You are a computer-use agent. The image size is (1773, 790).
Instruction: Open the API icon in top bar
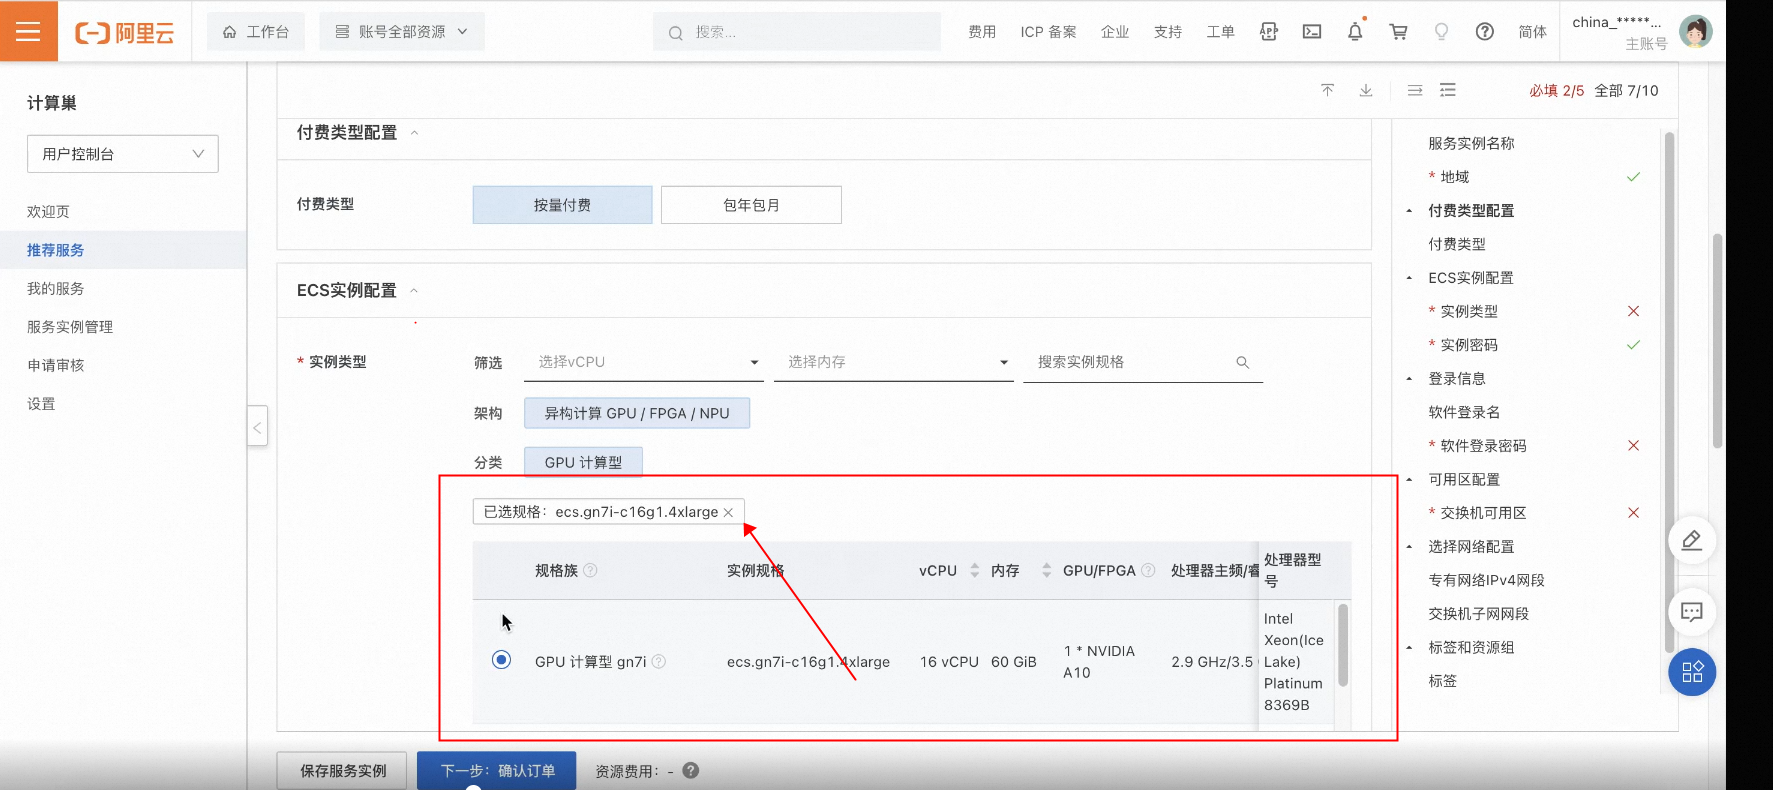[x=1269, y=32]
